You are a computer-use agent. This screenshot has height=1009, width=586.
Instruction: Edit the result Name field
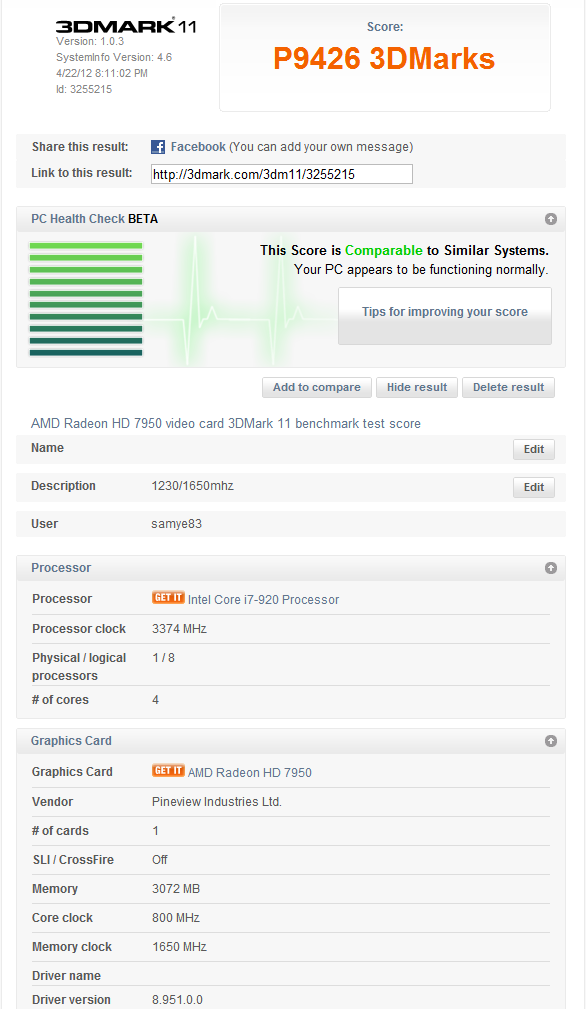click(x=534, y=449)
